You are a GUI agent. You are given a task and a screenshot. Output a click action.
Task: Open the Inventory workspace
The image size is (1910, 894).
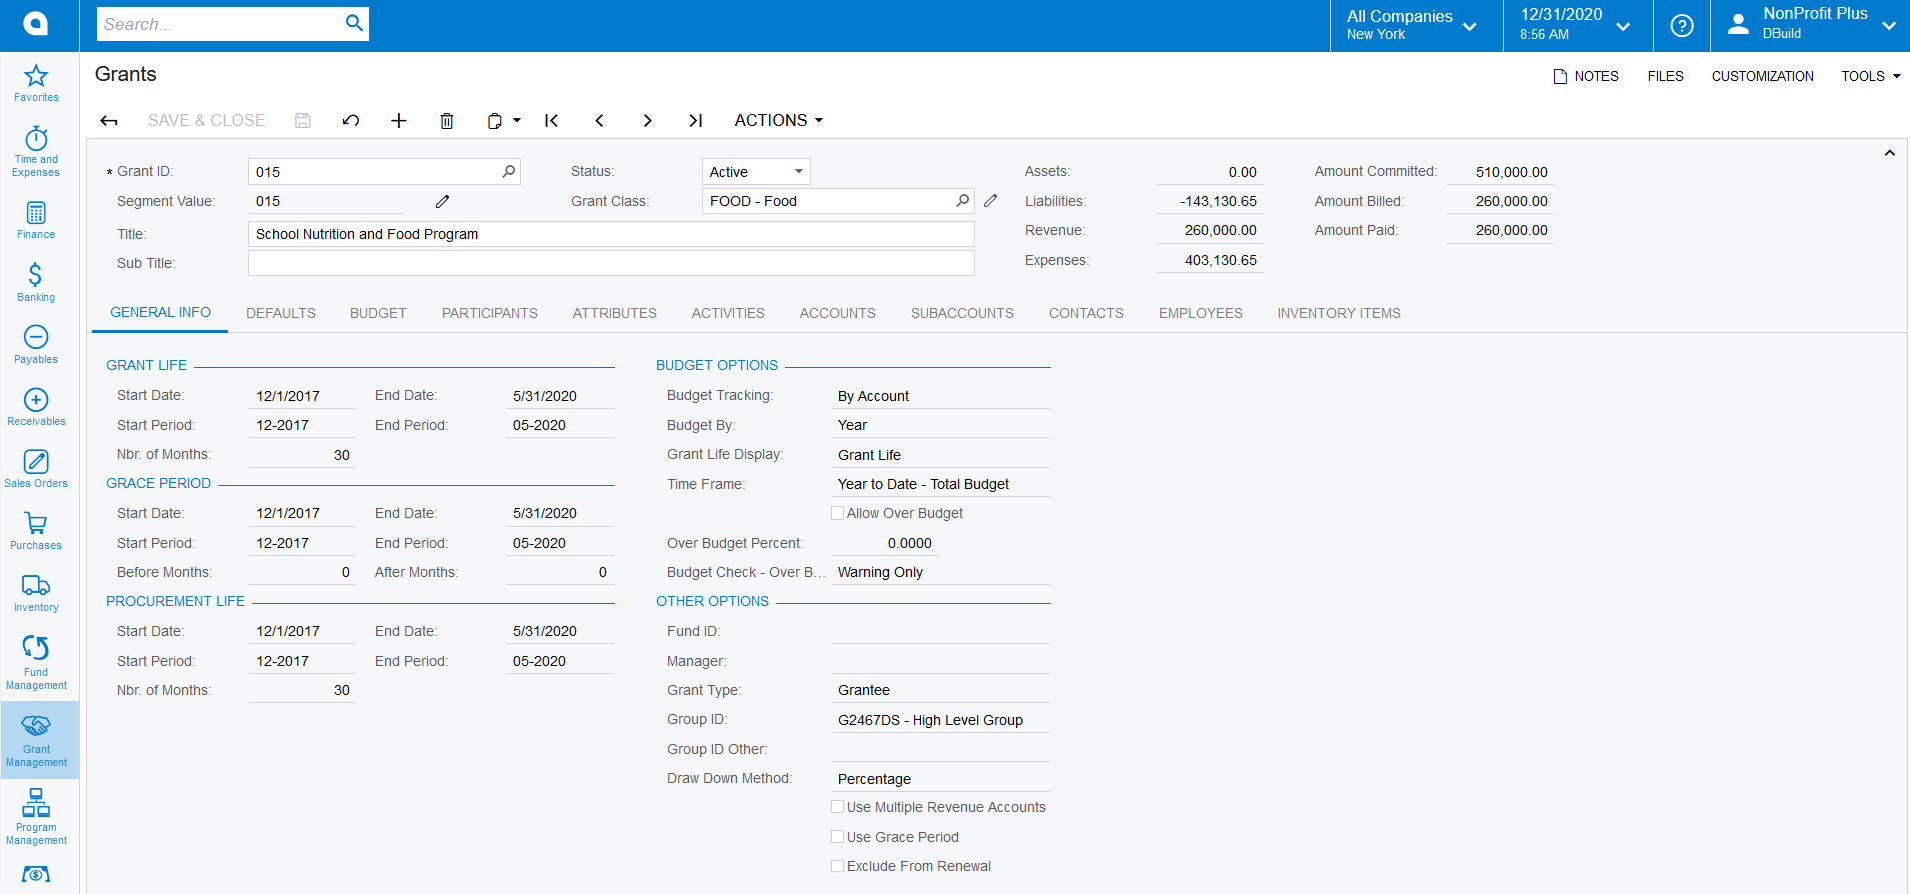click(x=36, y=593)
